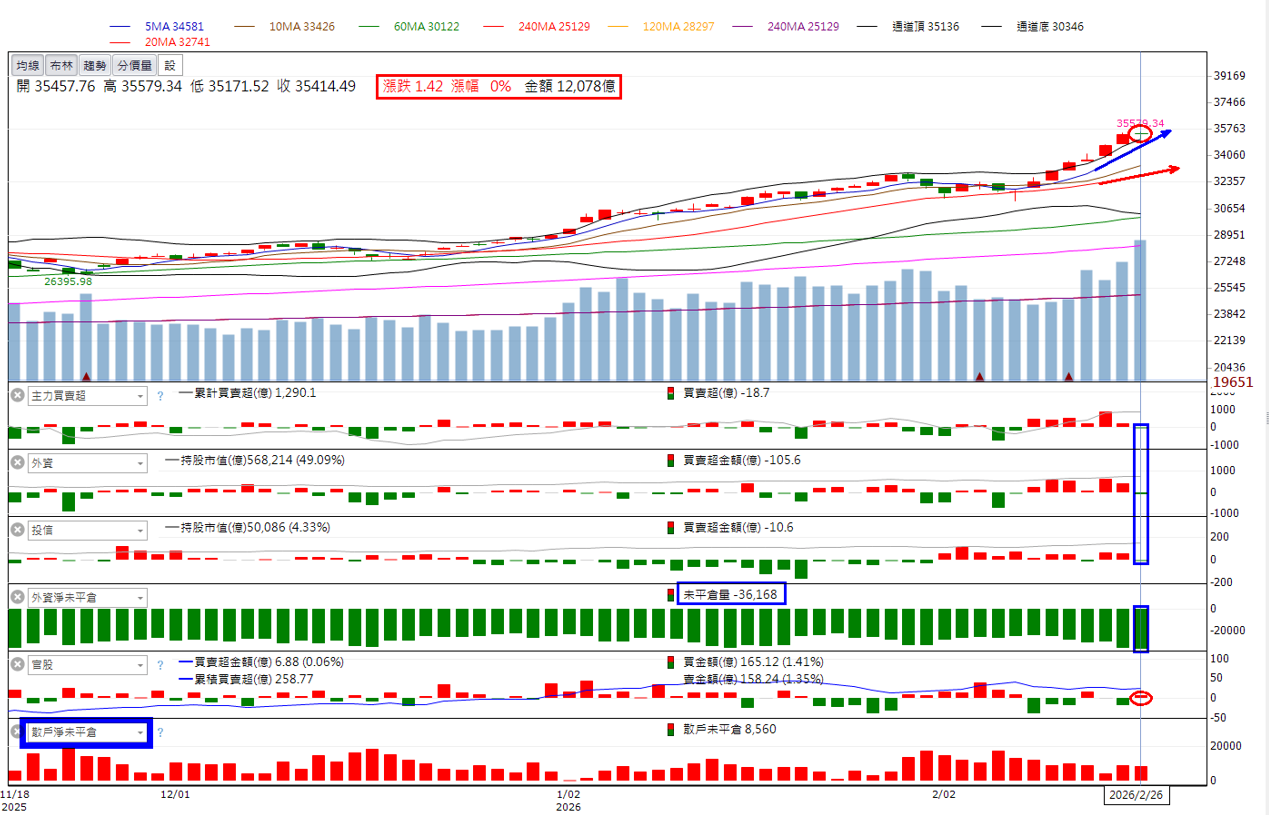Close the 投信 indicator panel
This screenshot has height=815, width=1269.
point(17,530)
